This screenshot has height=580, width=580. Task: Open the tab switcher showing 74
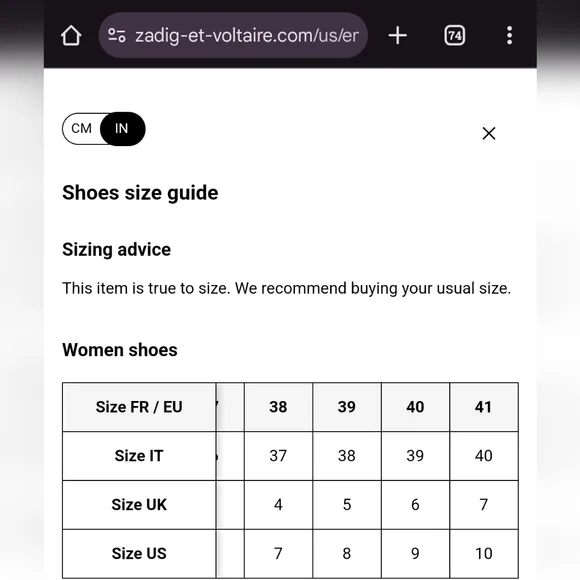[x=455, y=36]
